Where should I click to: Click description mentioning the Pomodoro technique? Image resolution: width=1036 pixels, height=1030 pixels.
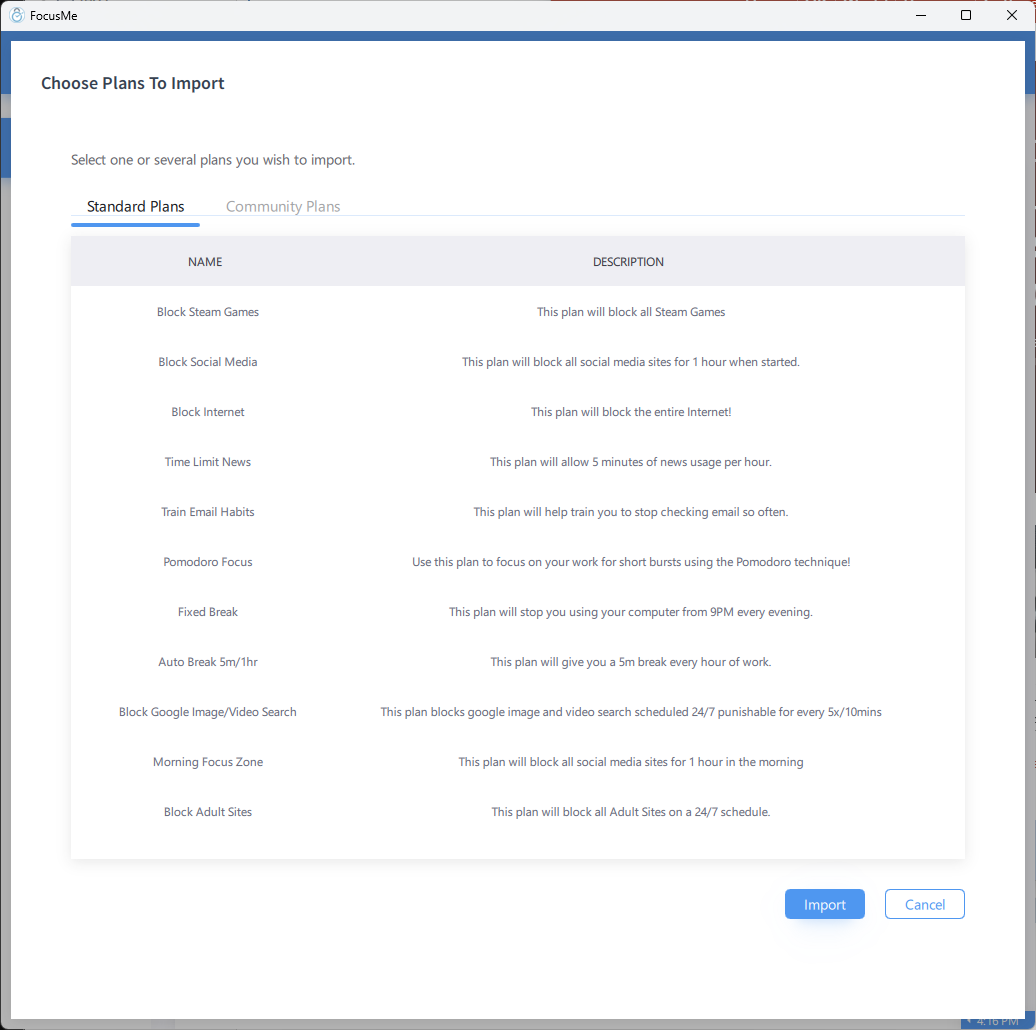pos(630,562)
